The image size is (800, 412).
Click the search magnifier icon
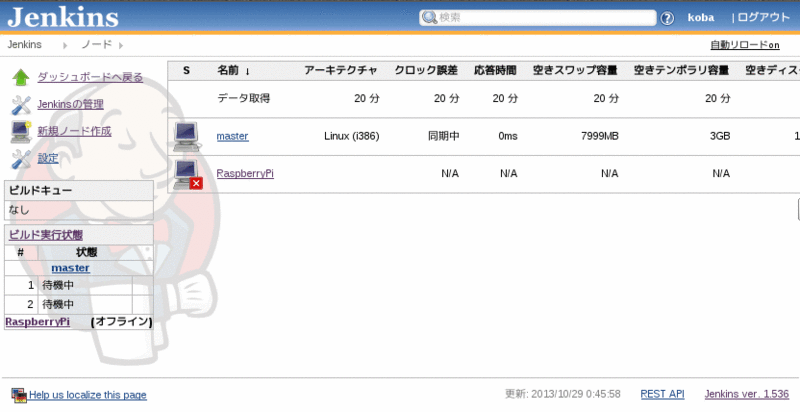coord(430,17)
